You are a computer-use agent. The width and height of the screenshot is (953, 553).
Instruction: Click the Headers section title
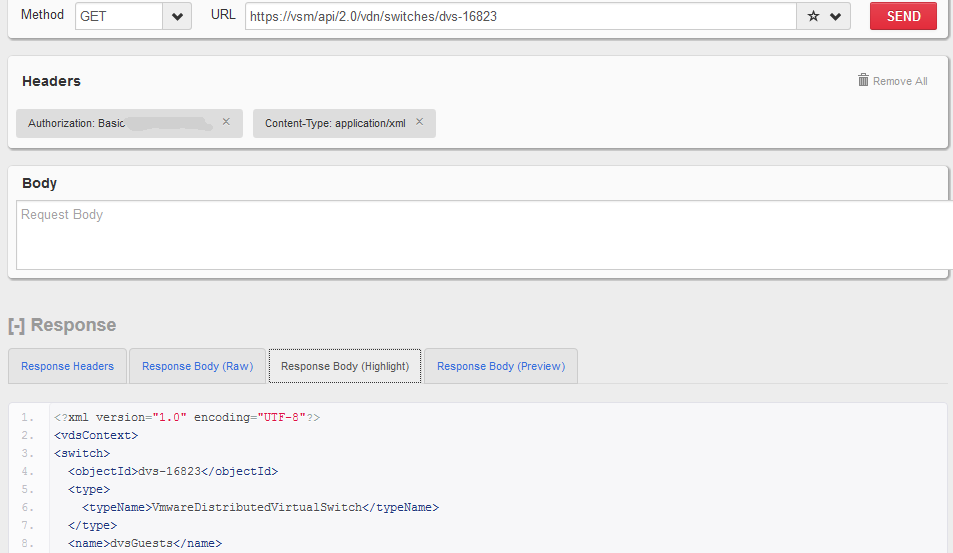51,81
